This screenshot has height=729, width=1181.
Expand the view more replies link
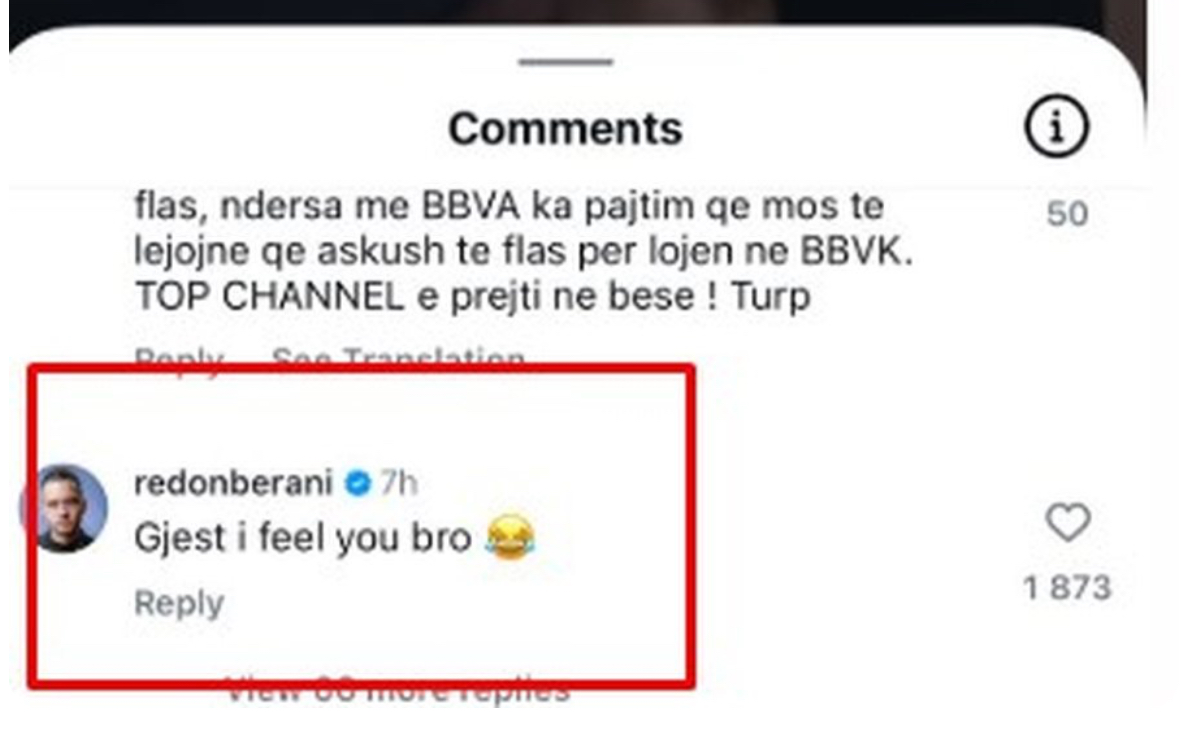[x=398, y=689]
